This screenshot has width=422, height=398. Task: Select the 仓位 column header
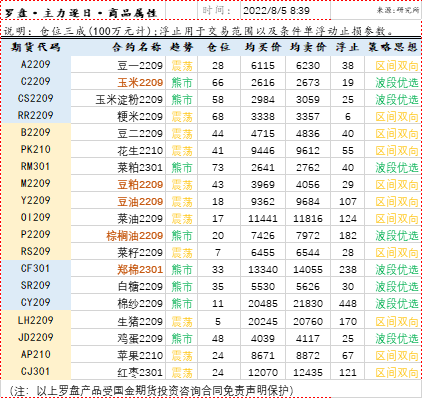point(219,47)
